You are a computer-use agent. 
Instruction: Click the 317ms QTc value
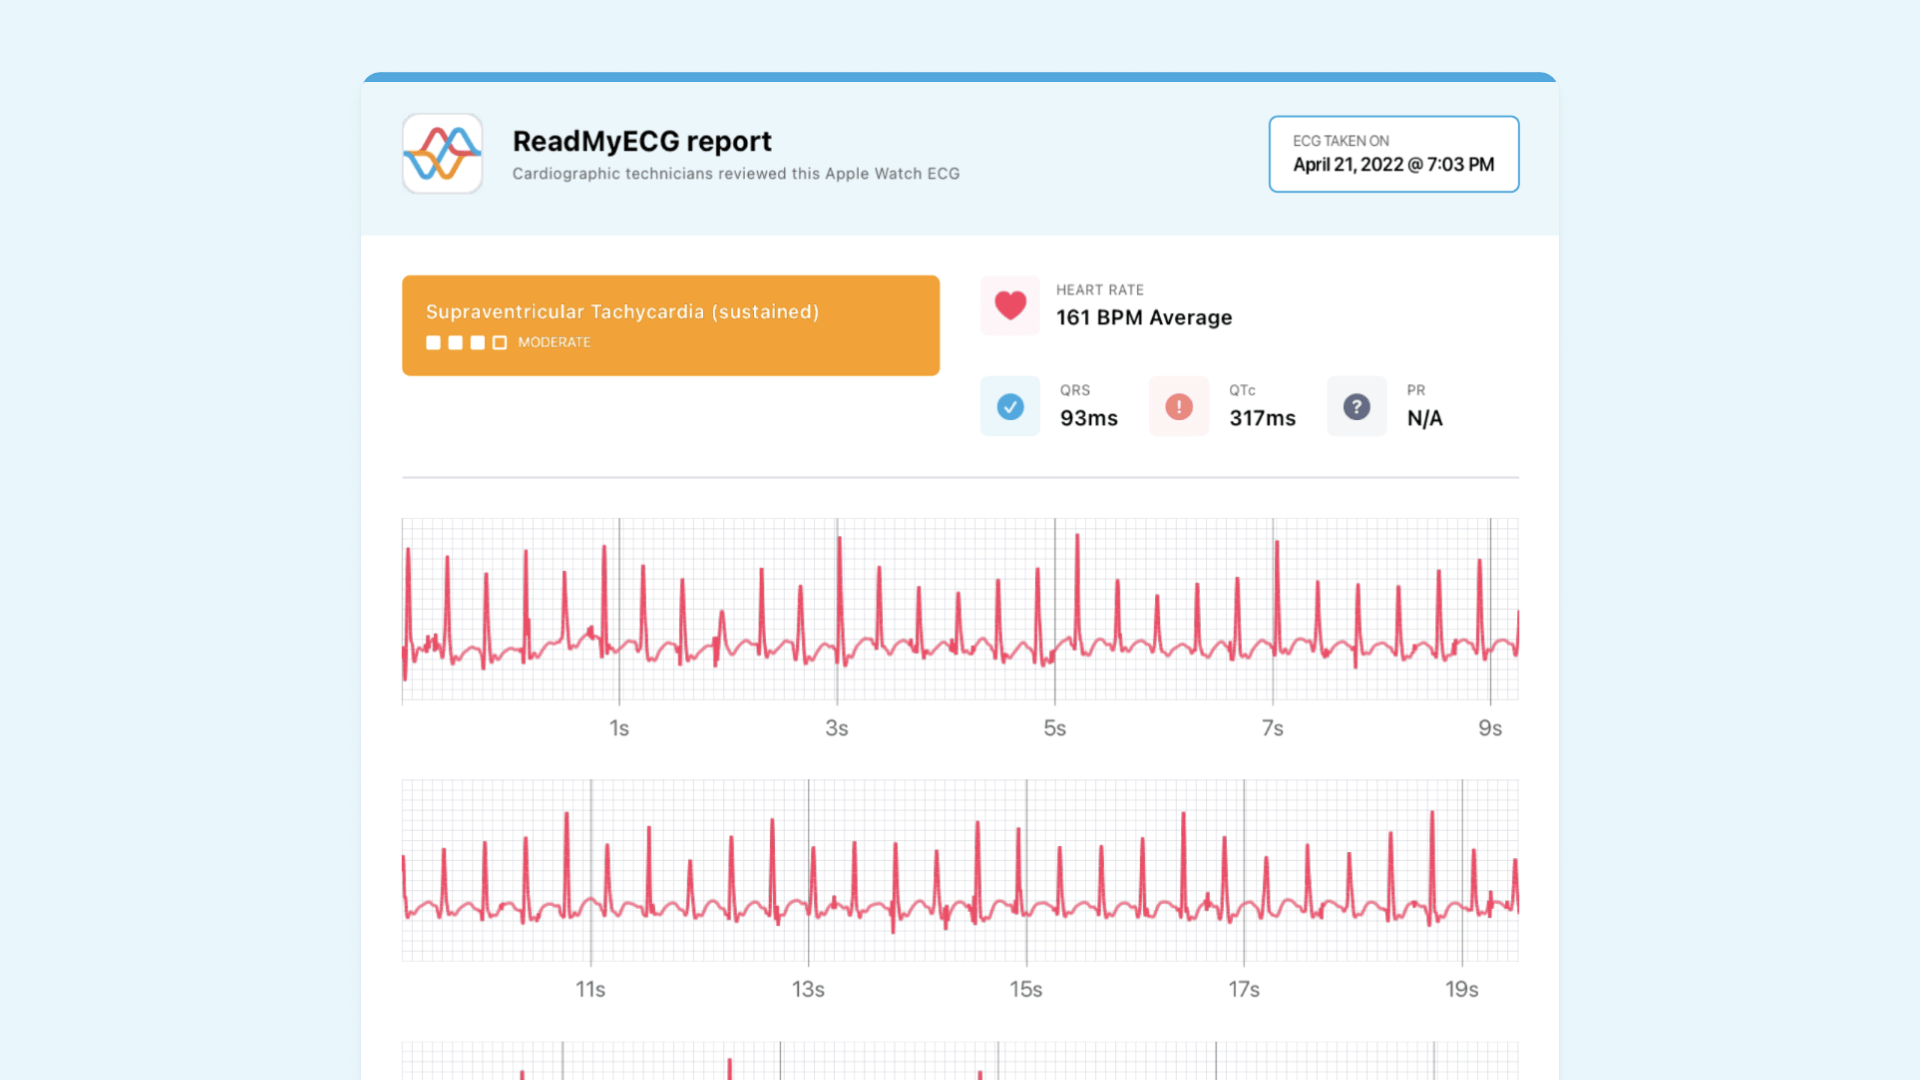1262,418
